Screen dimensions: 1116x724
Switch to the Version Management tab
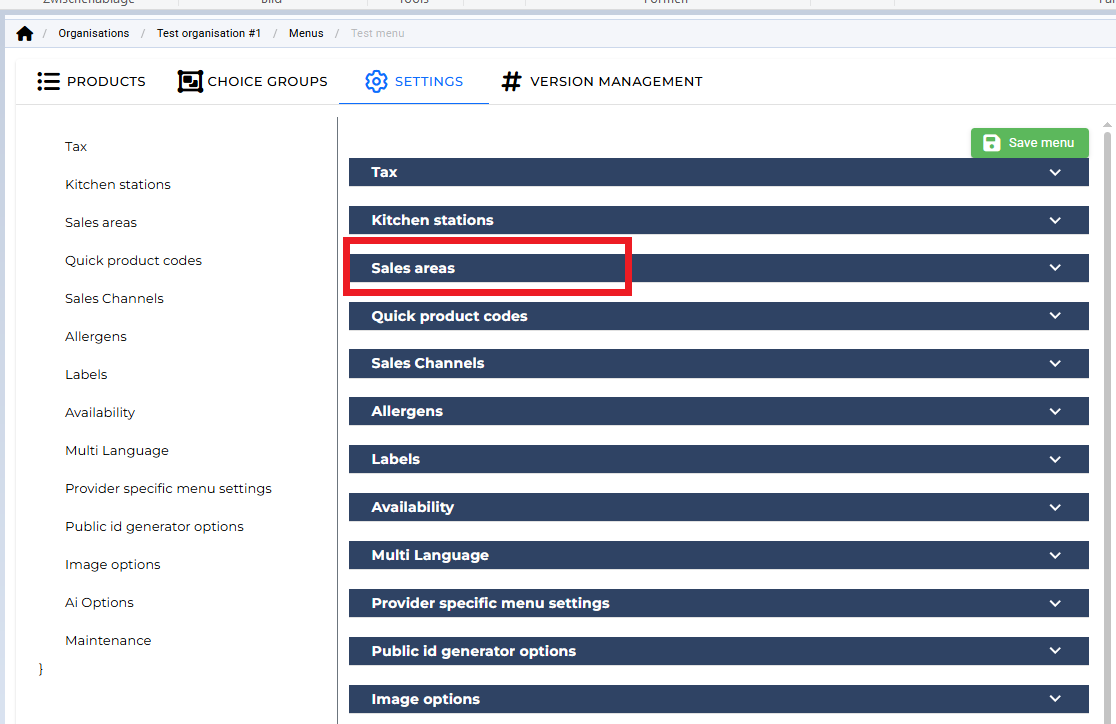tap(615, 82)
